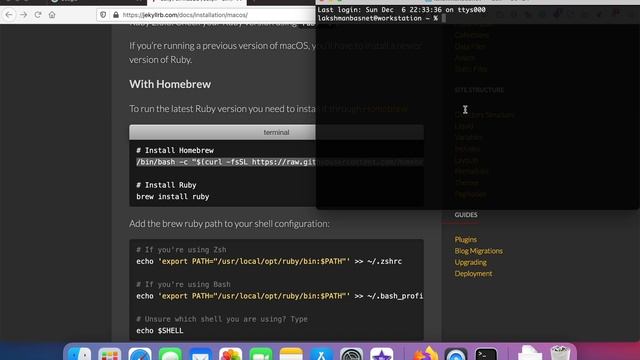
Task: Click the 'brew install ruby' command line
Action: [x=173, y=197]
